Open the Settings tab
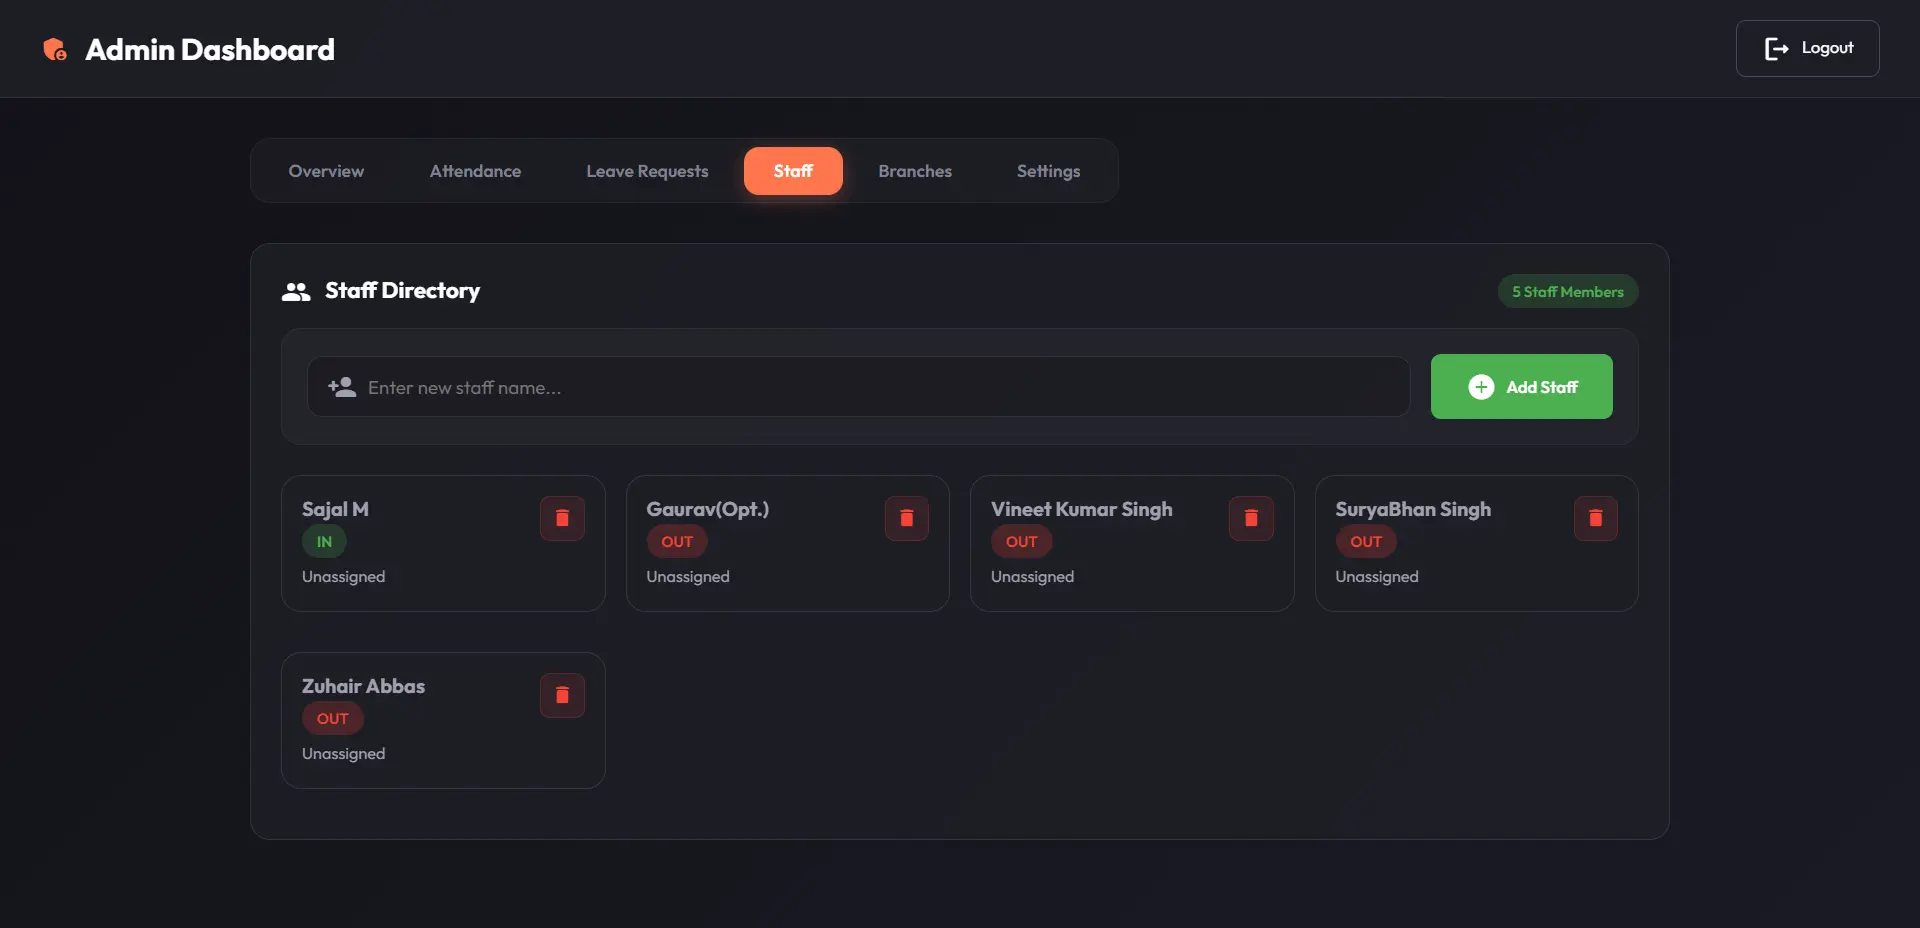 [x=1048, y=171]
